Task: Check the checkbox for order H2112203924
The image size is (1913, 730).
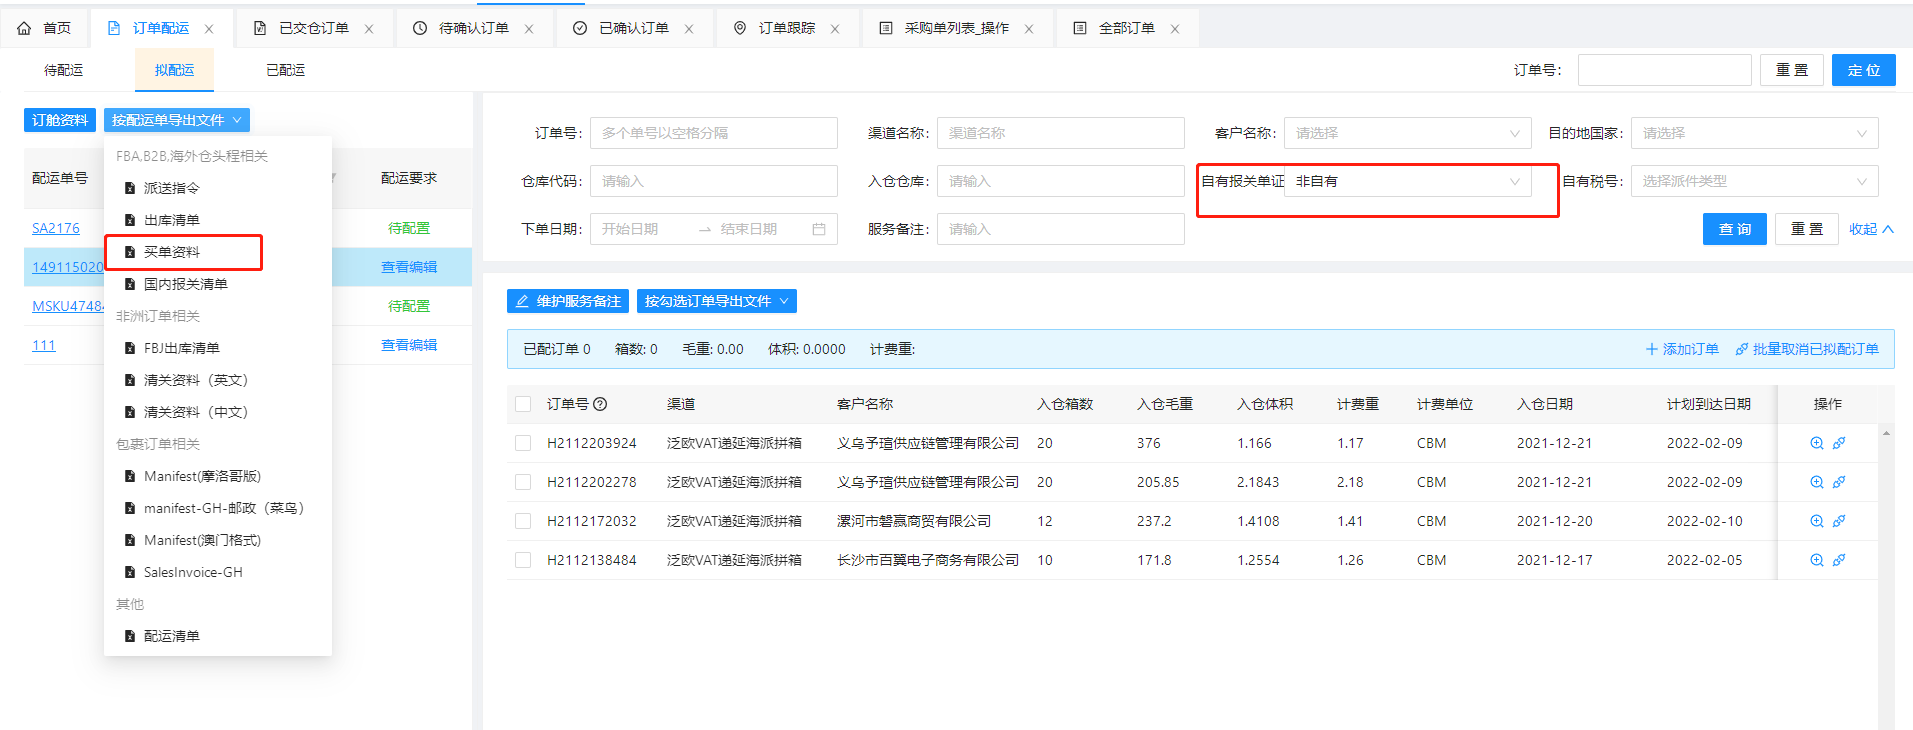Action: coord(523,443)
